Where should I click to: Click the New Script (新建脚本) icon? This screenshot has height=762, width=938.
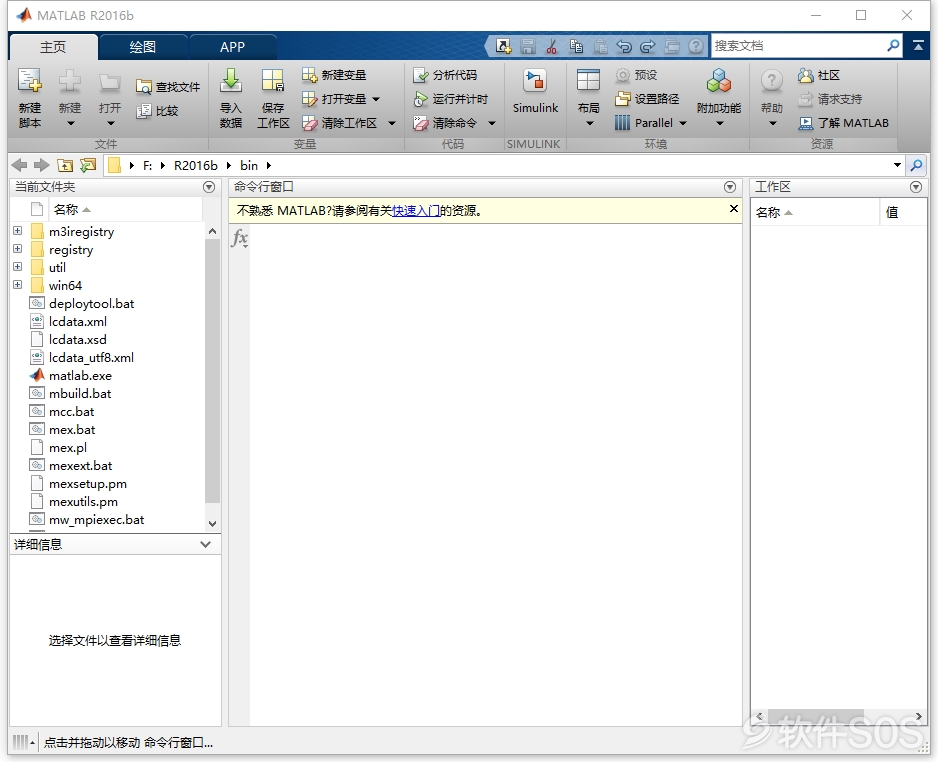point(29,81)
